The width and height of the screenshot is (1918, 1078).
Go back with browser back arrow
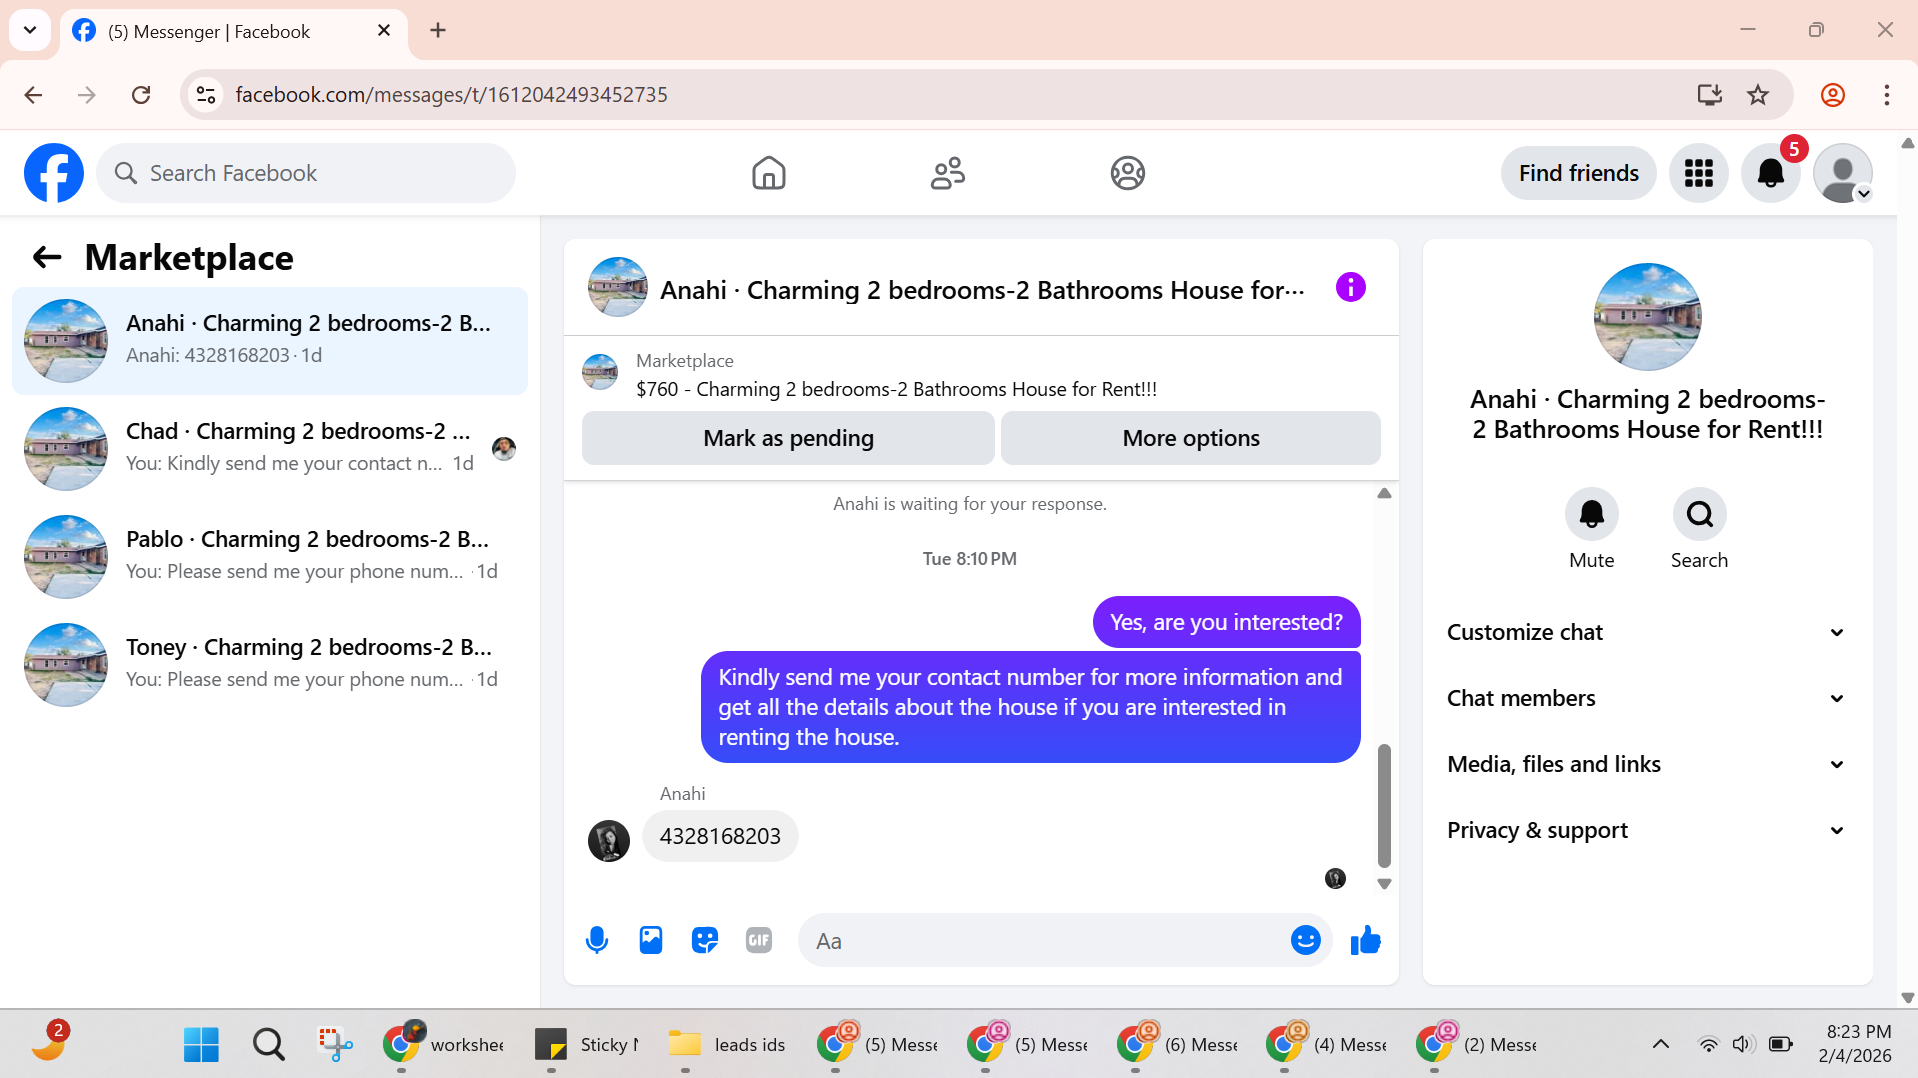click(x=33, y=95)
